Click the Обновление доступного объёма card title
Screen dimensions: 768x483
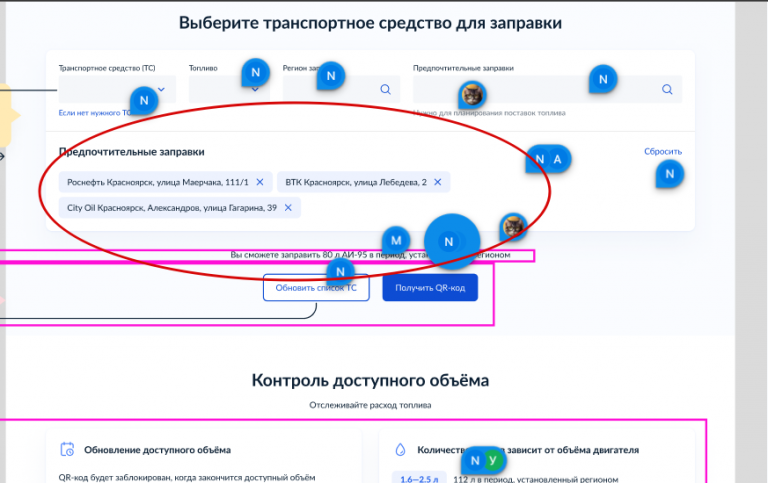coord(157,450)
